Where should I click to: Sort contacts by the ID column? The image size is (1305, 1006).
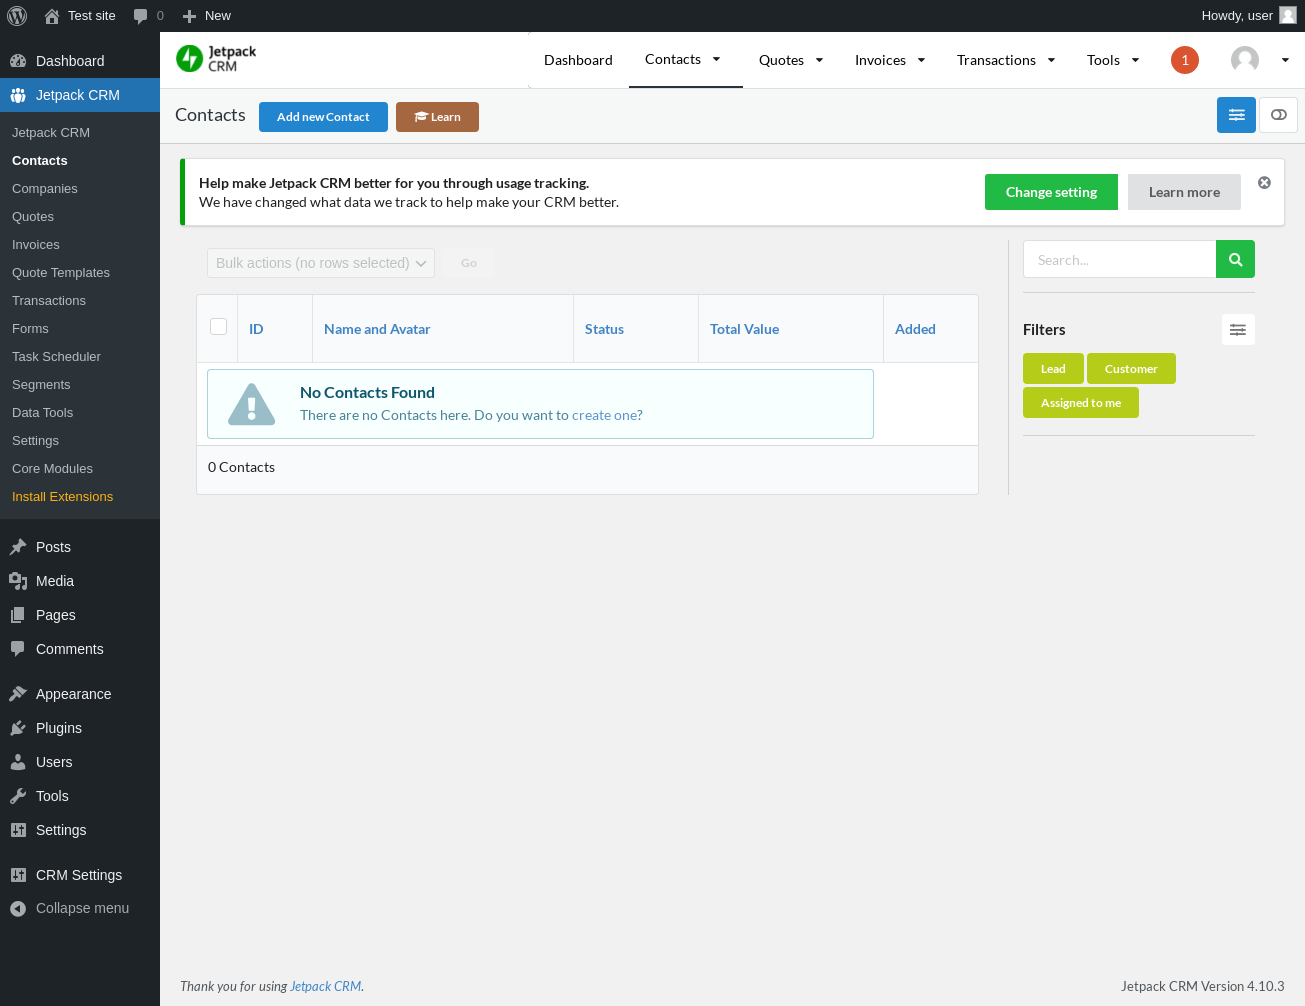tap(256, 329)
